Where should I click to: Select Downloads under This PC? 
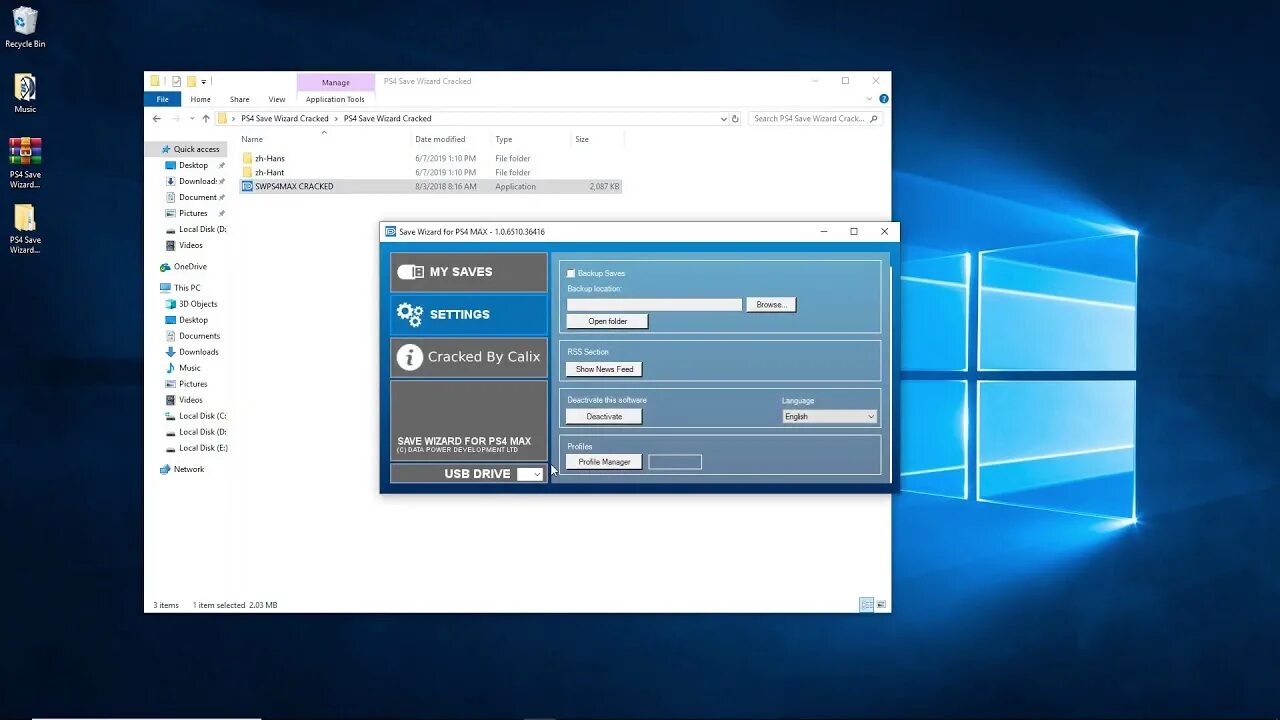coord(198,352)
